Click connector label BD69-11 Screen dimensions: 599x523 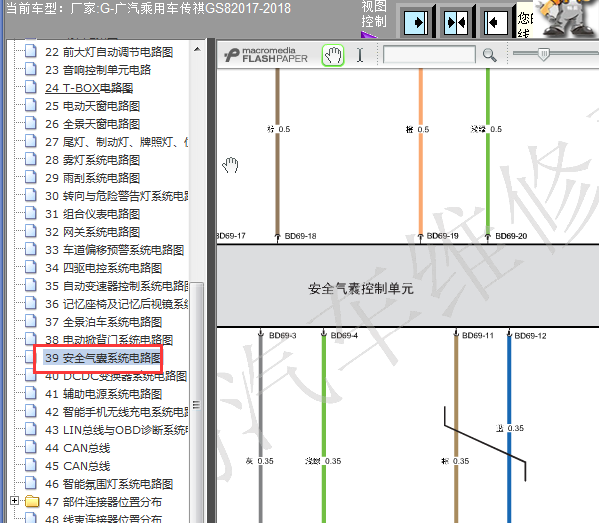pos(478,335)
